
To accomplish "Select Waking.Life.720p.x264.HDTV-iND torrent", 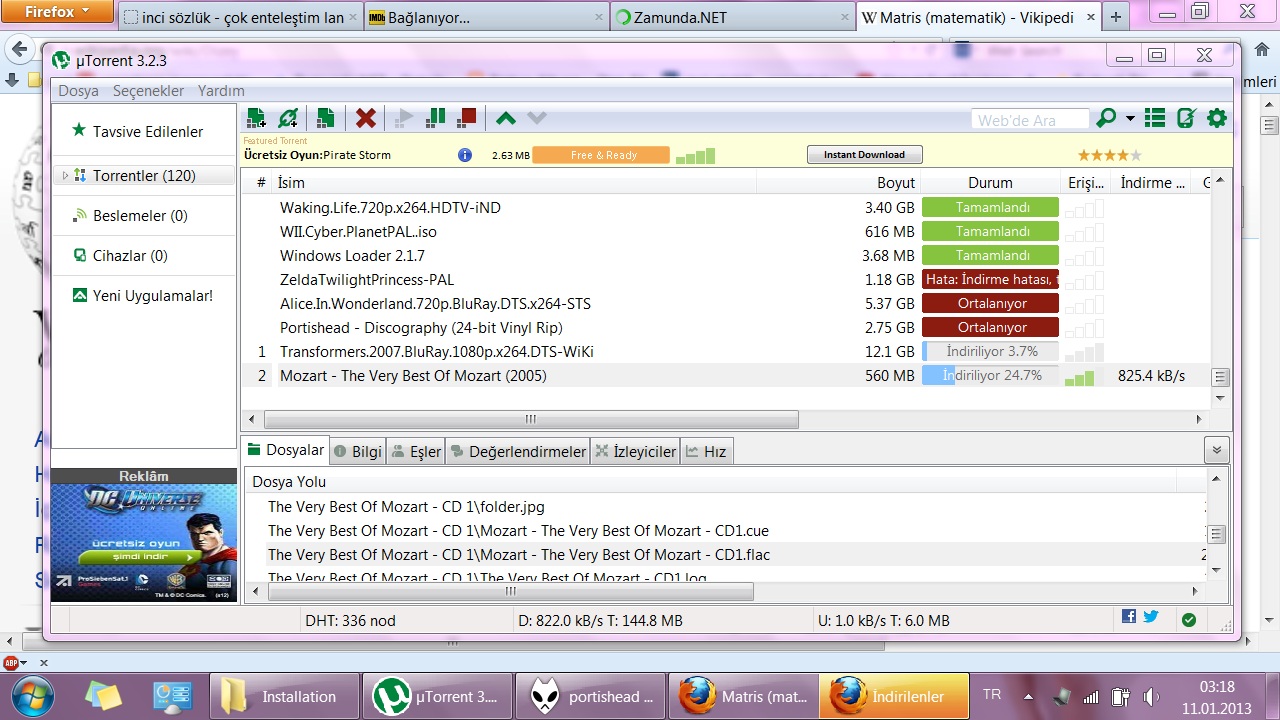I will pos(726,207).
